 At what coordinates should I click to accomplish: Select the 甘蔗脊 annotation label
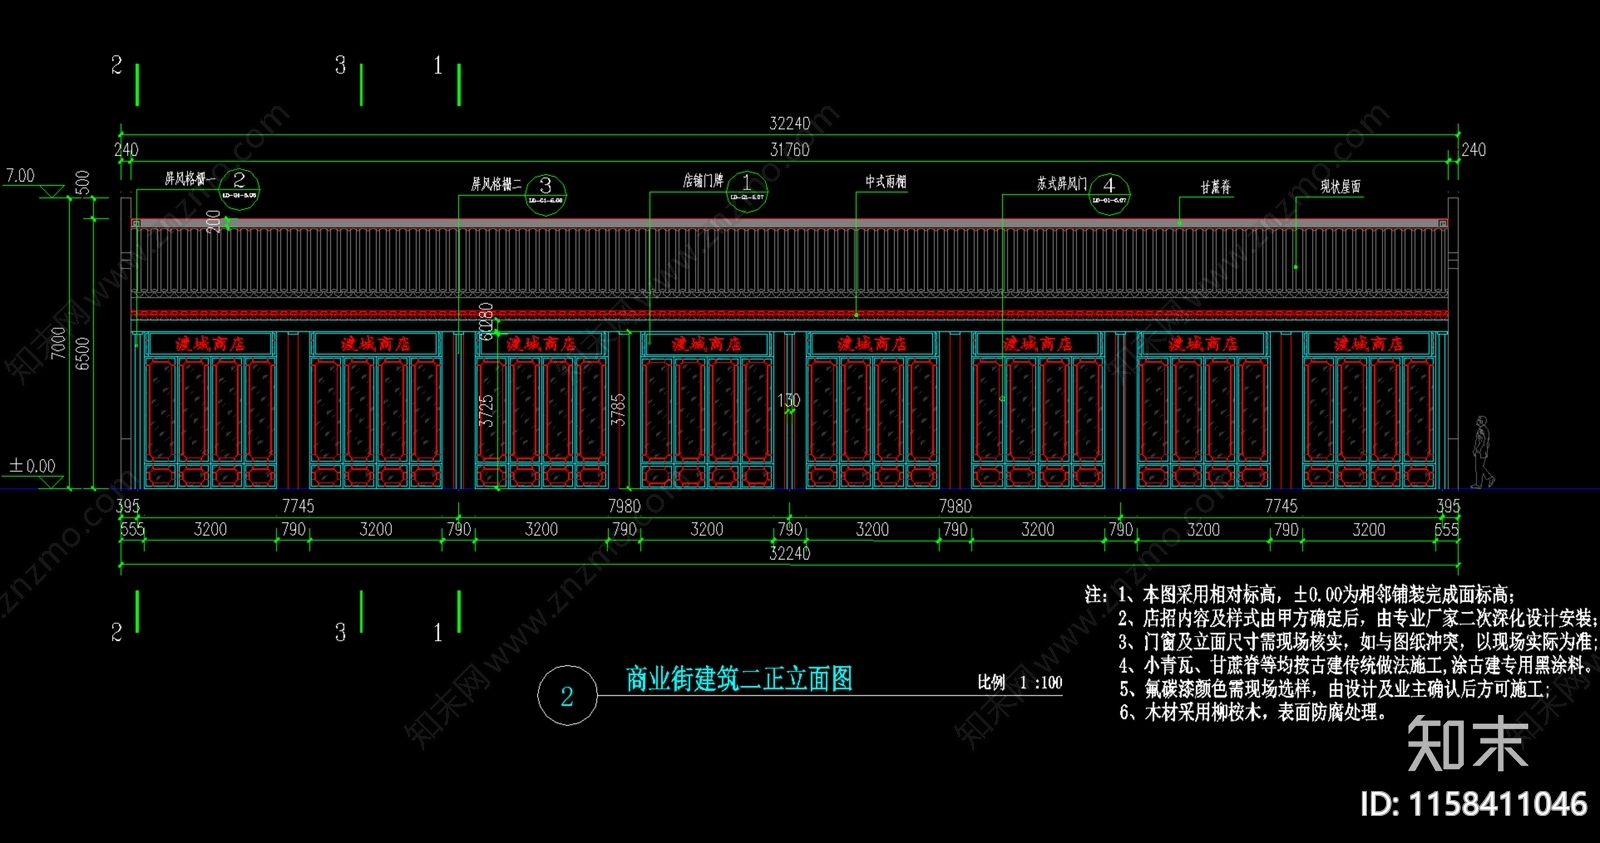click(x=1216, y=187)
